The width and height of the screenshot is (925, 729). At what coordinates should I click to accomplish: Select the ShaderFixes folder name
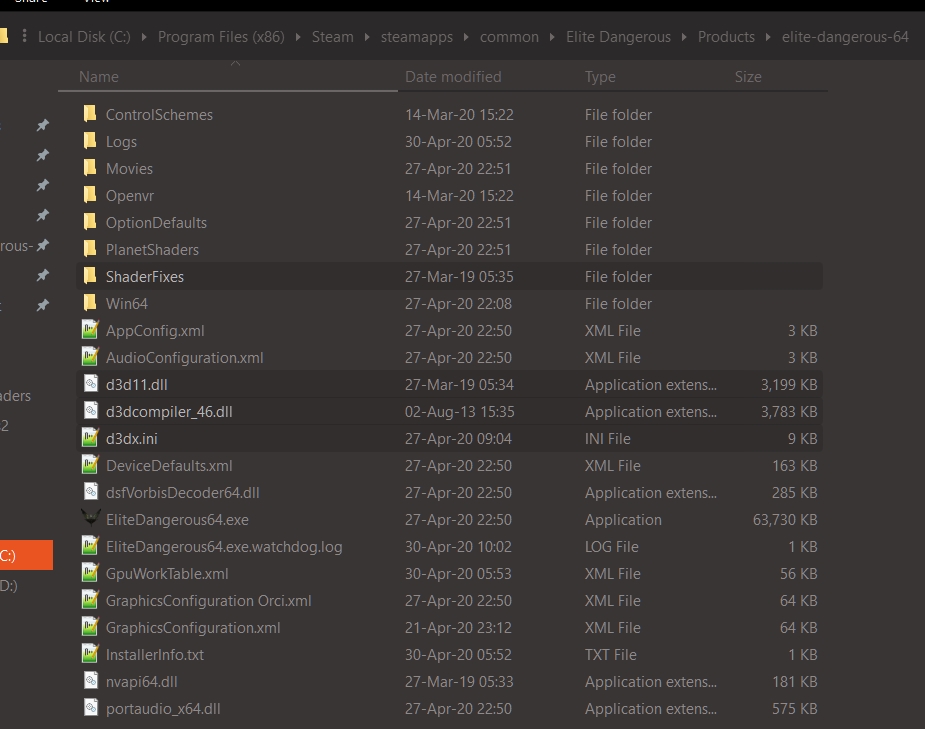pos(145,277)
